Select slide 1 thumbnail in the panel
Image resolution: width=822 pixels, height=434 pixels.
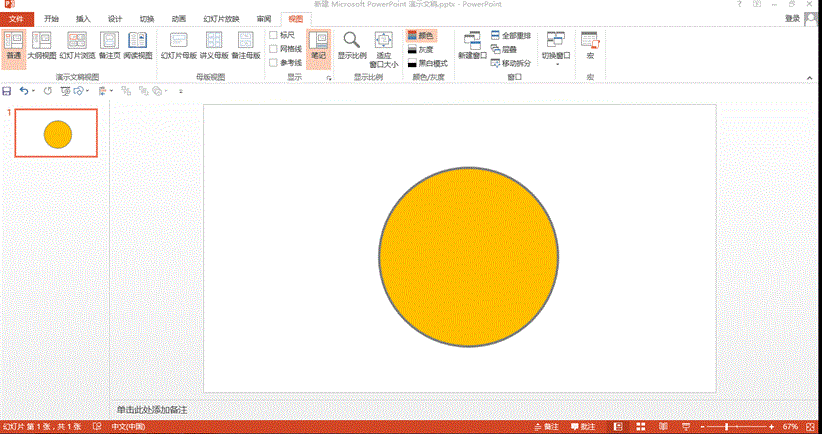click(x=57, y=133)
